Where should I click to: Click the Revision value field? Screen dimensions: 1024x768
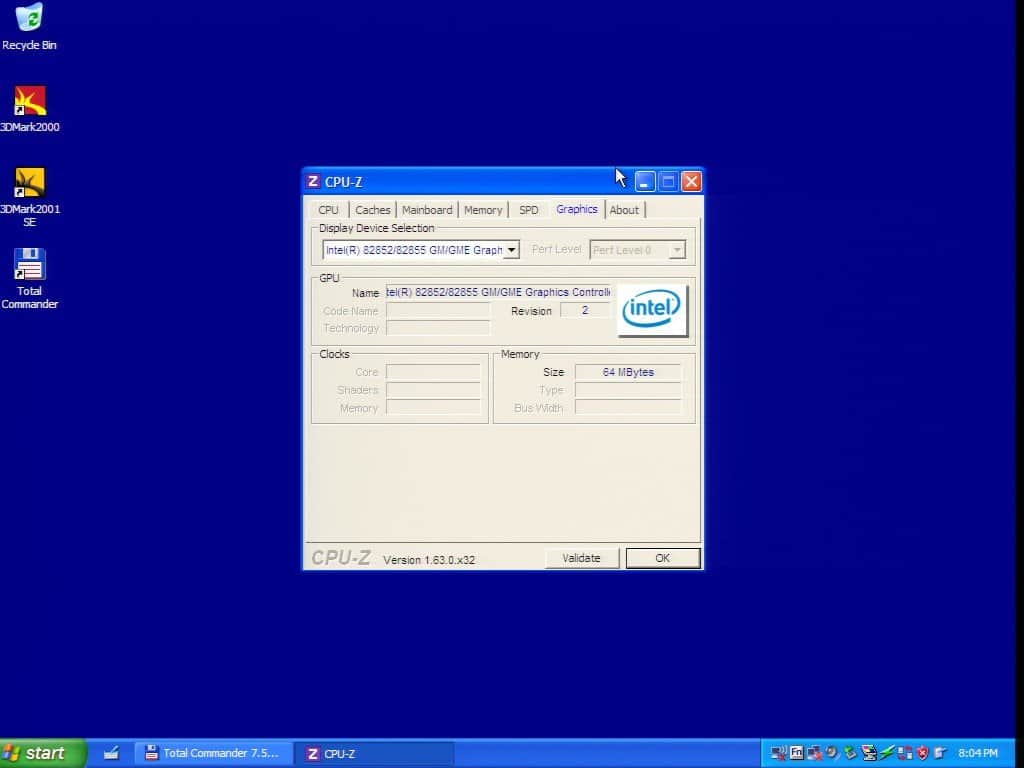[585, 310]
